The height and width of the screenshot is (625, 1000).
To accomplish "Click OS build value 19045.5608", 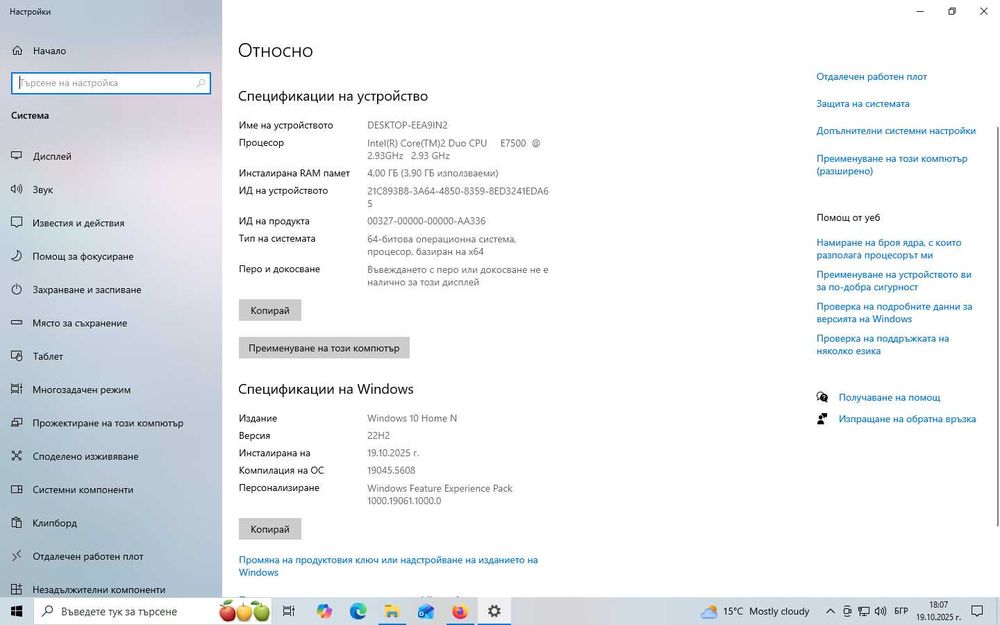I will tap(391, 470).
